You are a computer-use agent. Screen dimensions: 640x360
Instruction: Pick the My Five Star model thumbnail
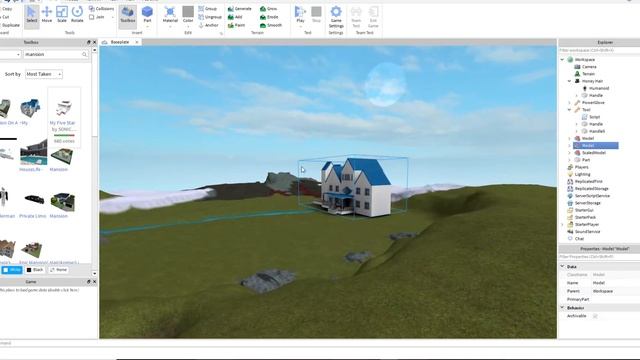click(x=64, y=108)
